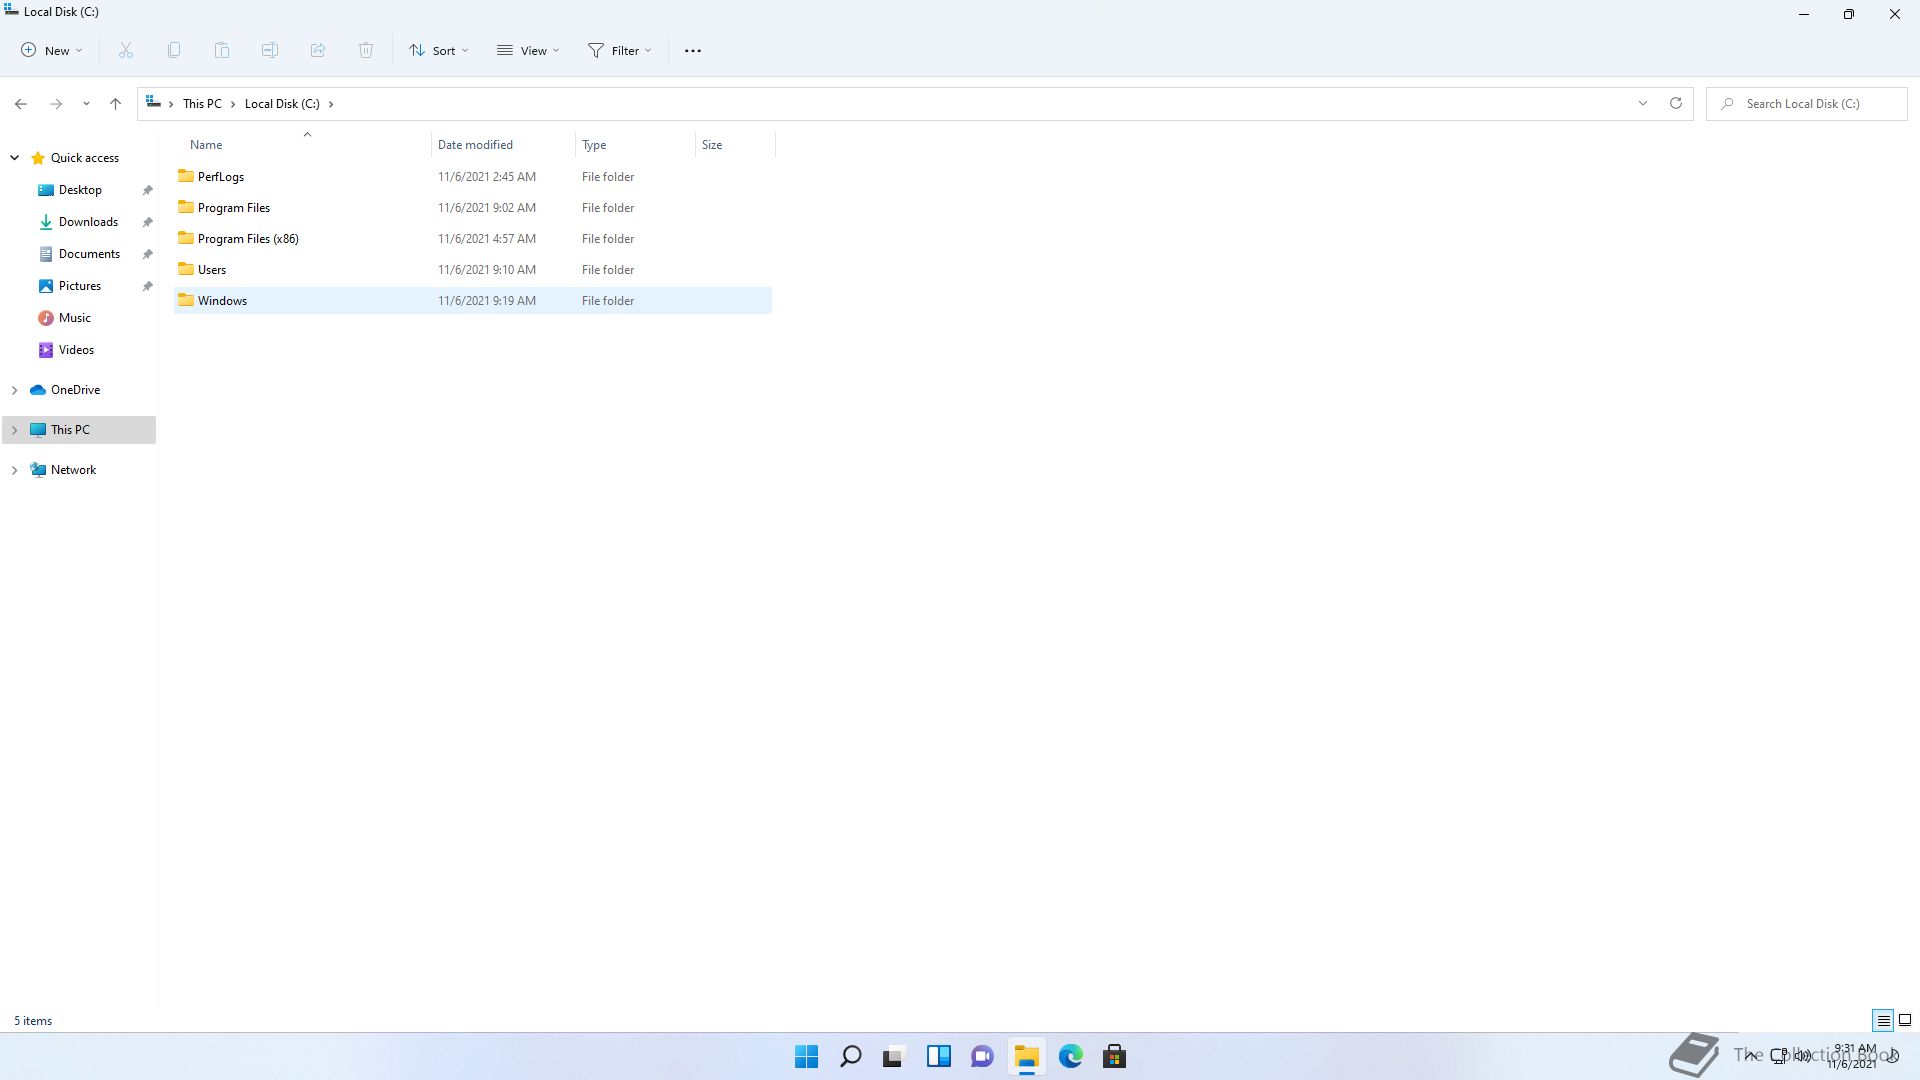Go up one folder level arrow
The height and width of the screenshot is (1080, 1920).
[115, 103]
